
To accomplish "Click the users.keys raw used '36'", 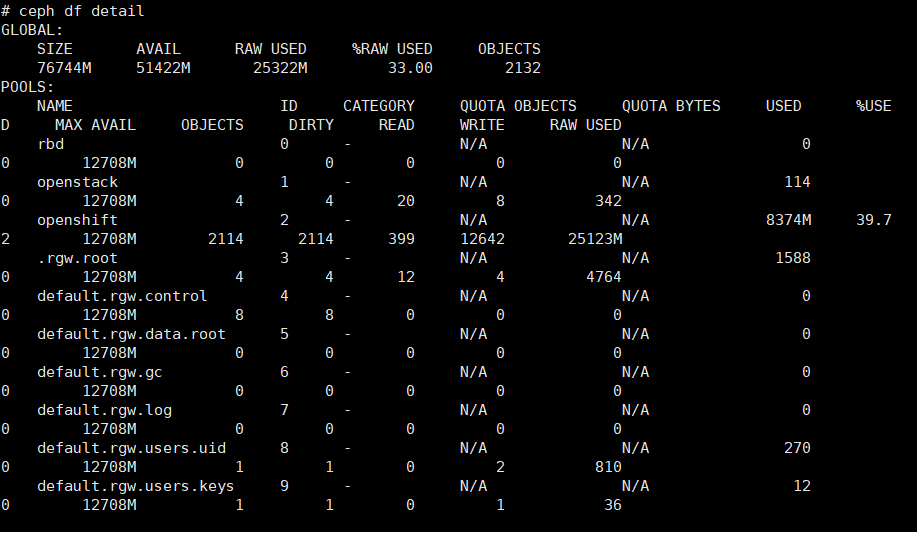I will tap(613, 505).
